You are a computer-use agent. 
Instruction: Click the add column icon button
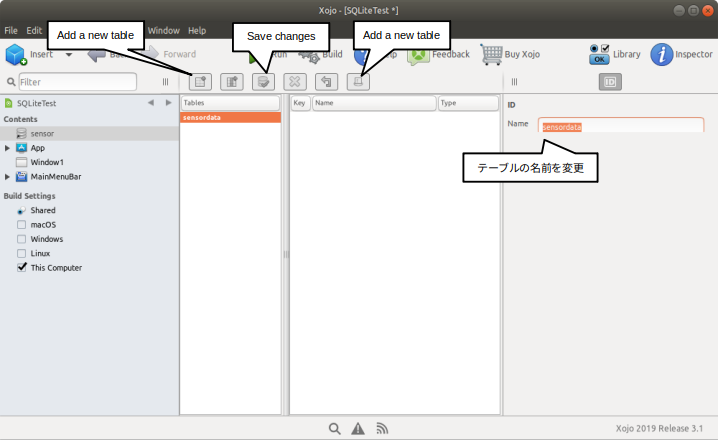click(232, 82)
